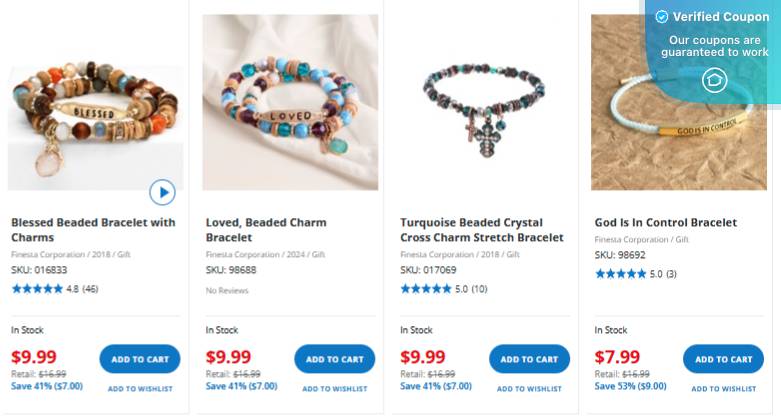This screenshot has width=781, height=416.
Task: Add Turquoise Cross Charm Bracelet to cart
Action: click(x=529, y=359)
